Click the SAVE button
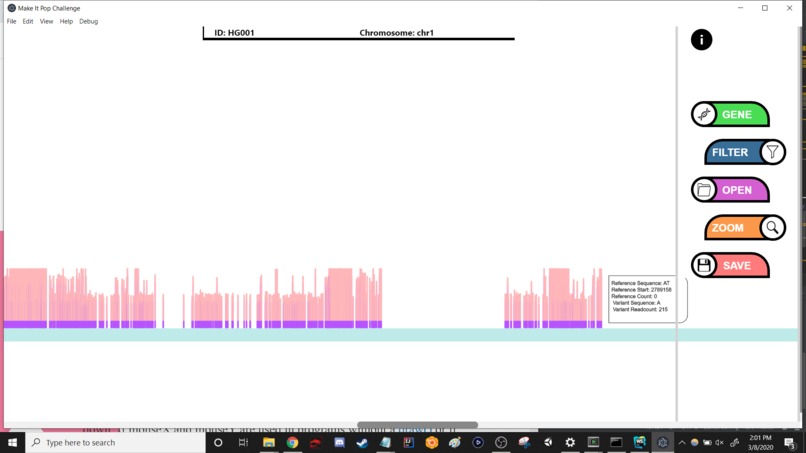The width and height of the screenshot is (806, 453). [730, 265]
